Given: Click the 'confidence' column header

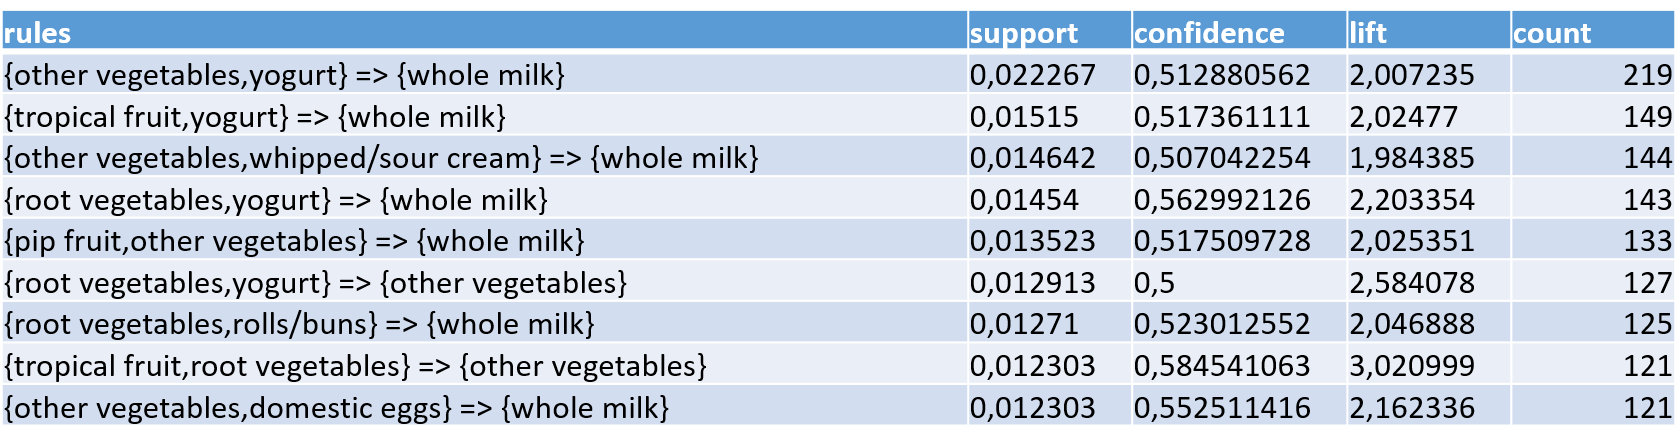Looking at the screenshot, I should [x=1209, y=33].
